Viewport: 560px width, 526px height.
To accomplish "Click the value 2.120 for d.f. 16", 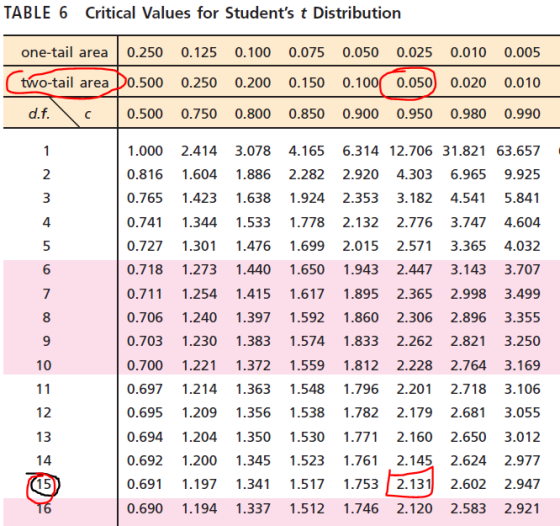I will pyautogui.click(x=414, y=508).
